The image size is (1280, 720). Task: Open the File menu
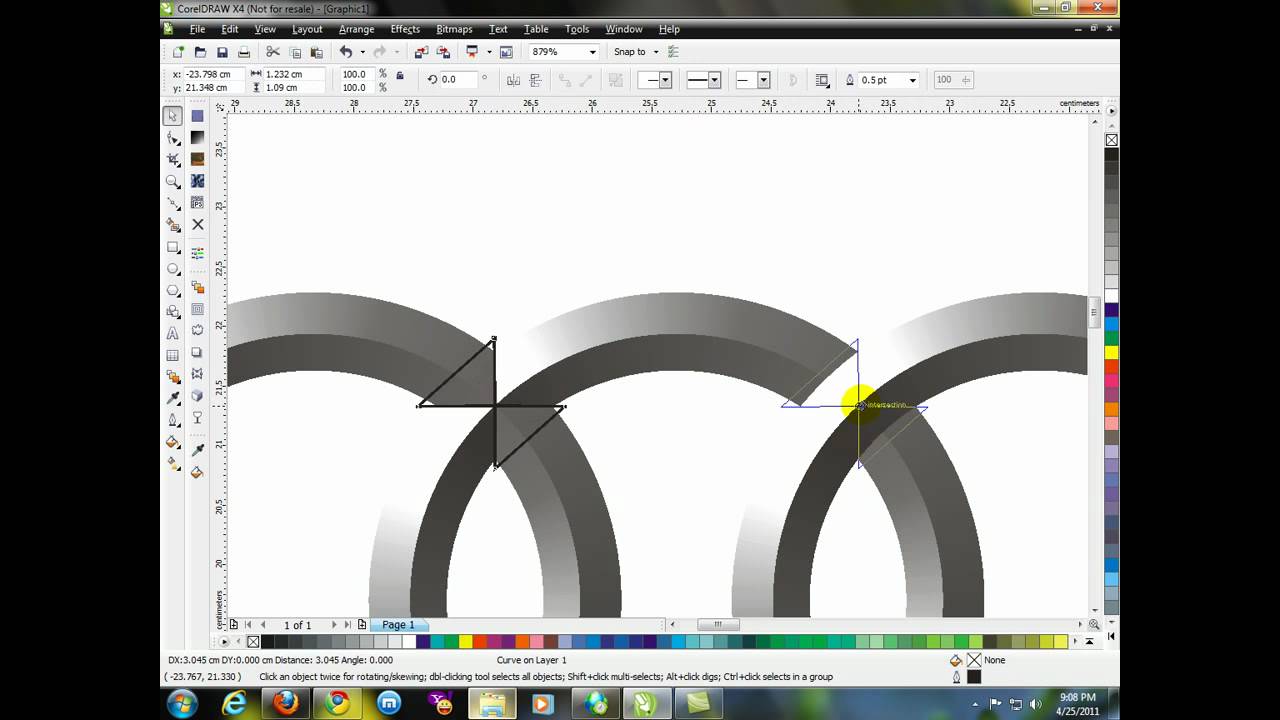pos(197,29)
